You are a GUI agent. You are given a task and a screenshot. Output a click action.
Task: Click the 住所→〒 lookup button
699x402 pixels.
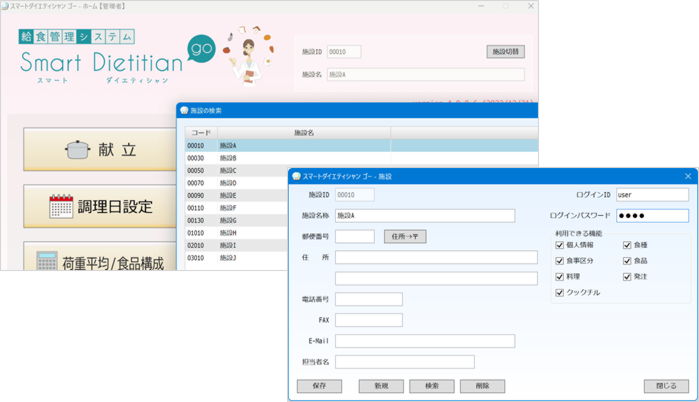[405, 237]
